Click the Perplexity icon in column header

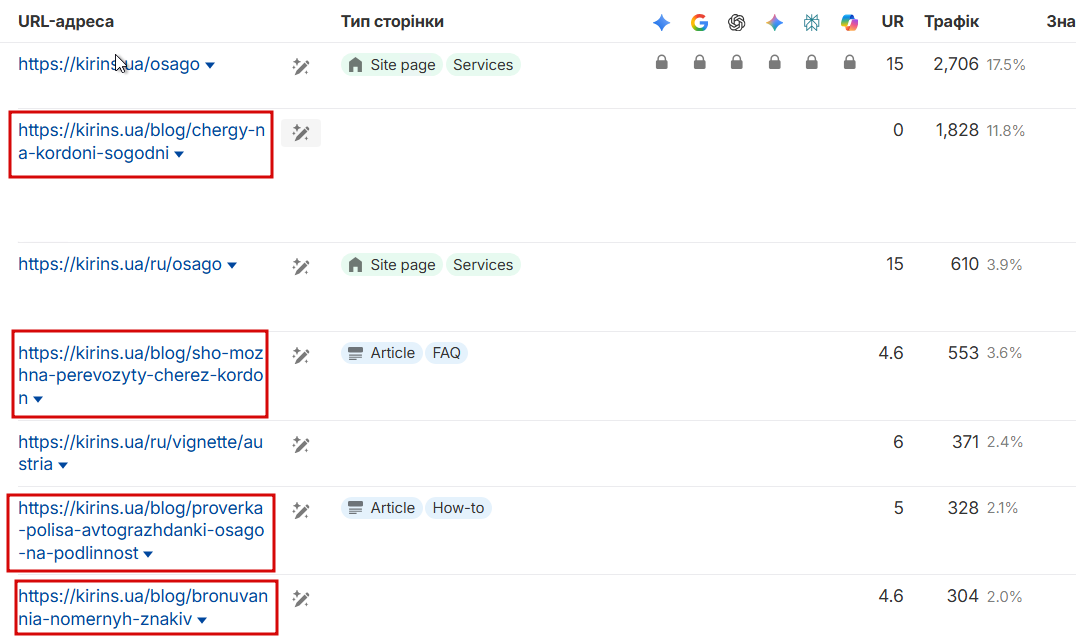811,23
